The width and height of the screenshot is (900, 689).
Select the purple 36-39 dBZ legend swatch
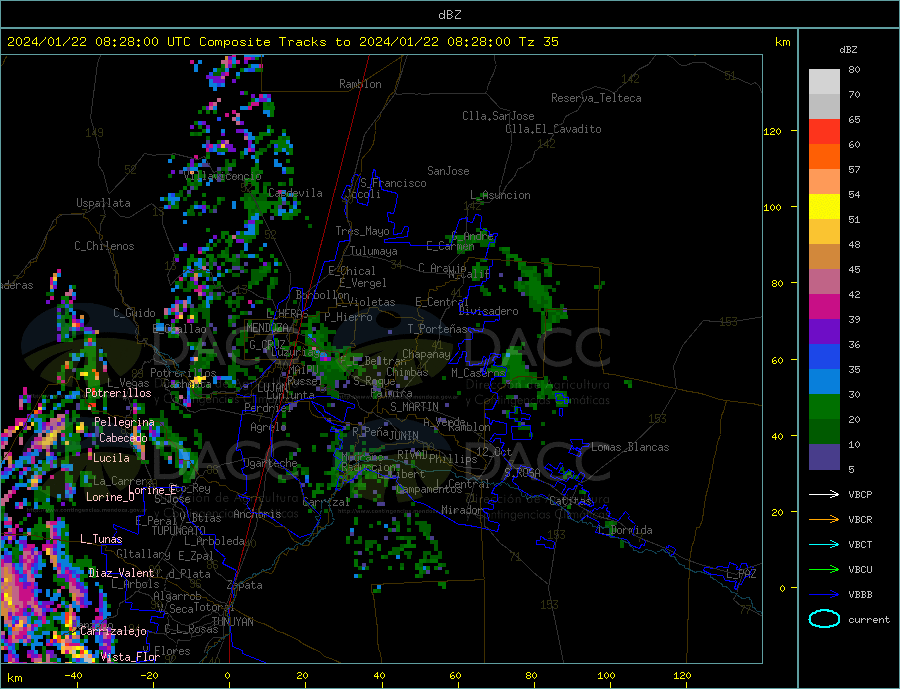pos(824,332)
